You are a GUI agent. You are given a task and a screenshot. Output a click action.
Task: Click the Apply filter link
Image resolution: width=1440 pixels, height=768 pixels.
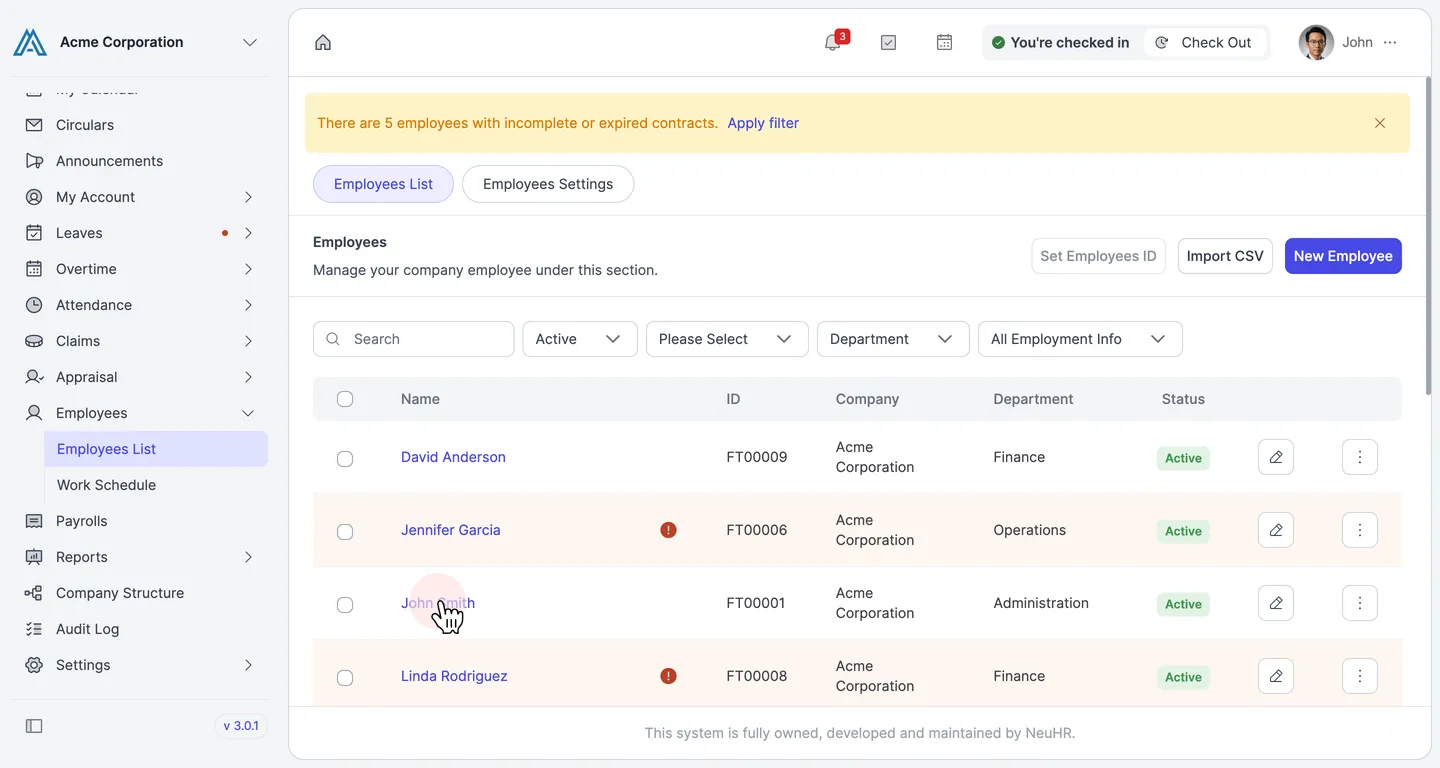click(x=763, y=123)
